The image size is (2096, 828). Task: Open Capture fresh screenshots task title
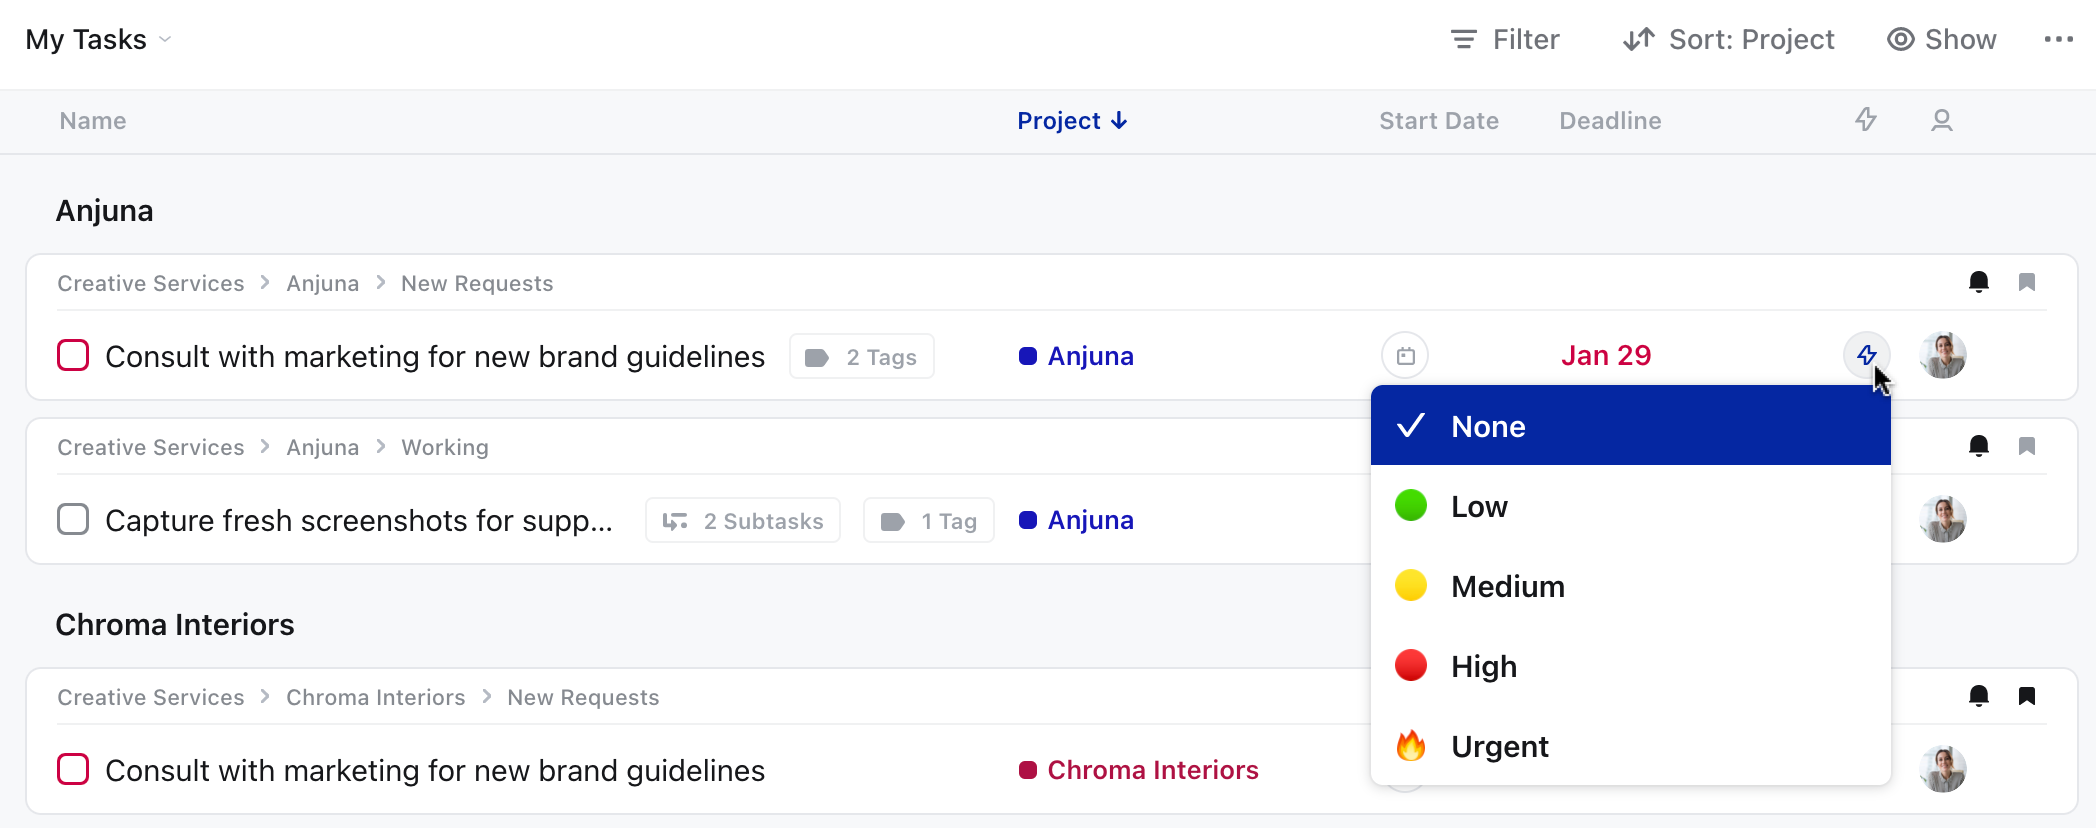359,521
